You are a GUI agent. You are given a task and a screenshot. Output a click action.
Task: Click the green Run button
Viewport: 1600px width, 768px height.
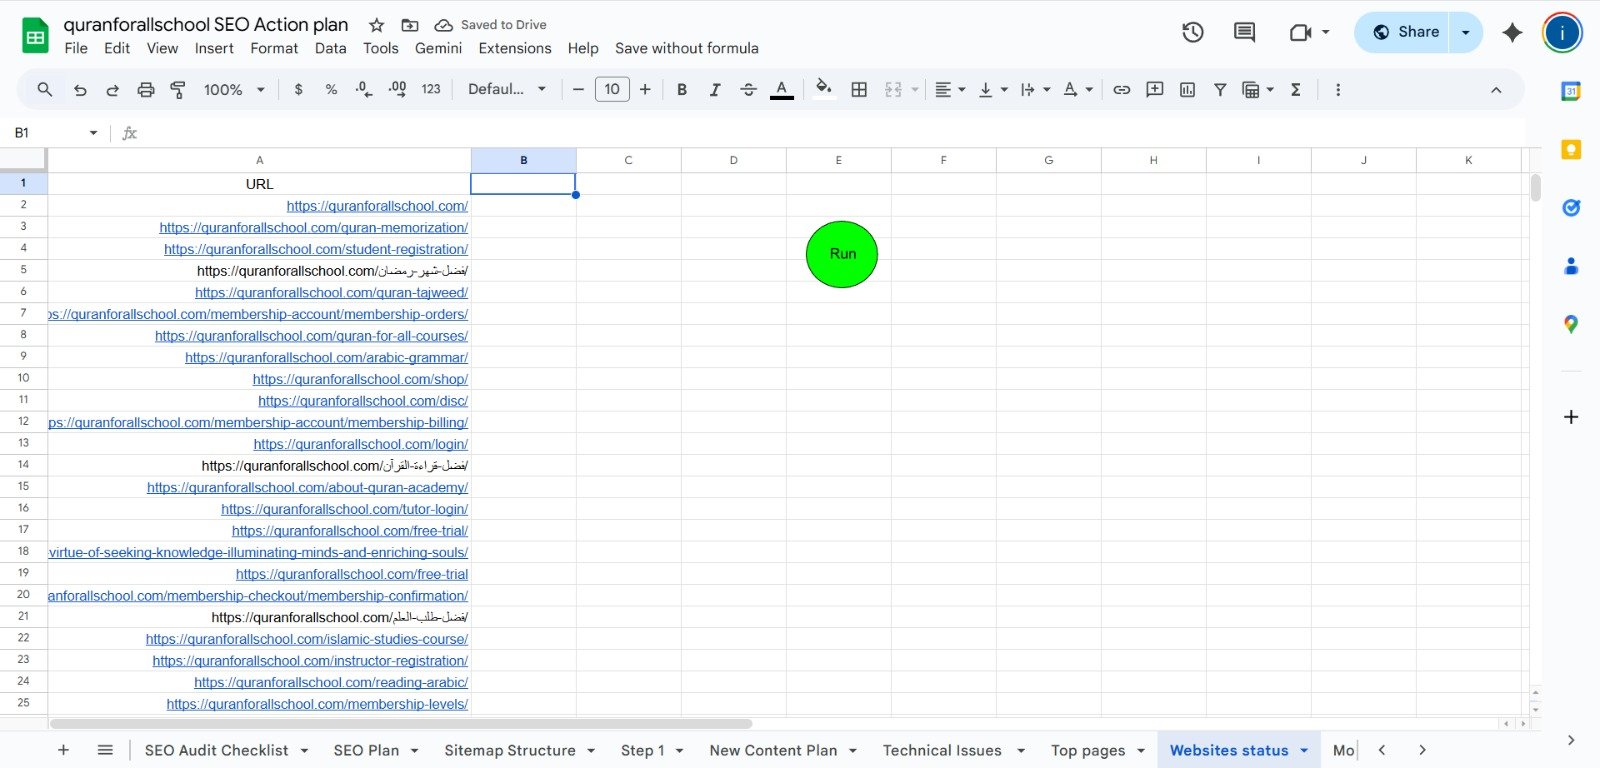pos(842,254)
